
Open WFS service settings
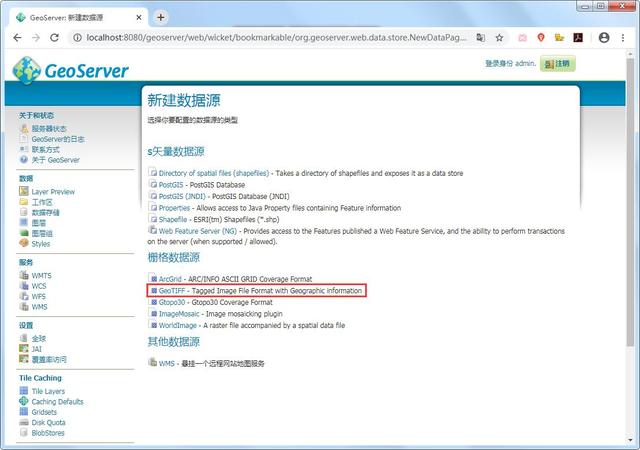pyautogui.click(x=39, y=296)
